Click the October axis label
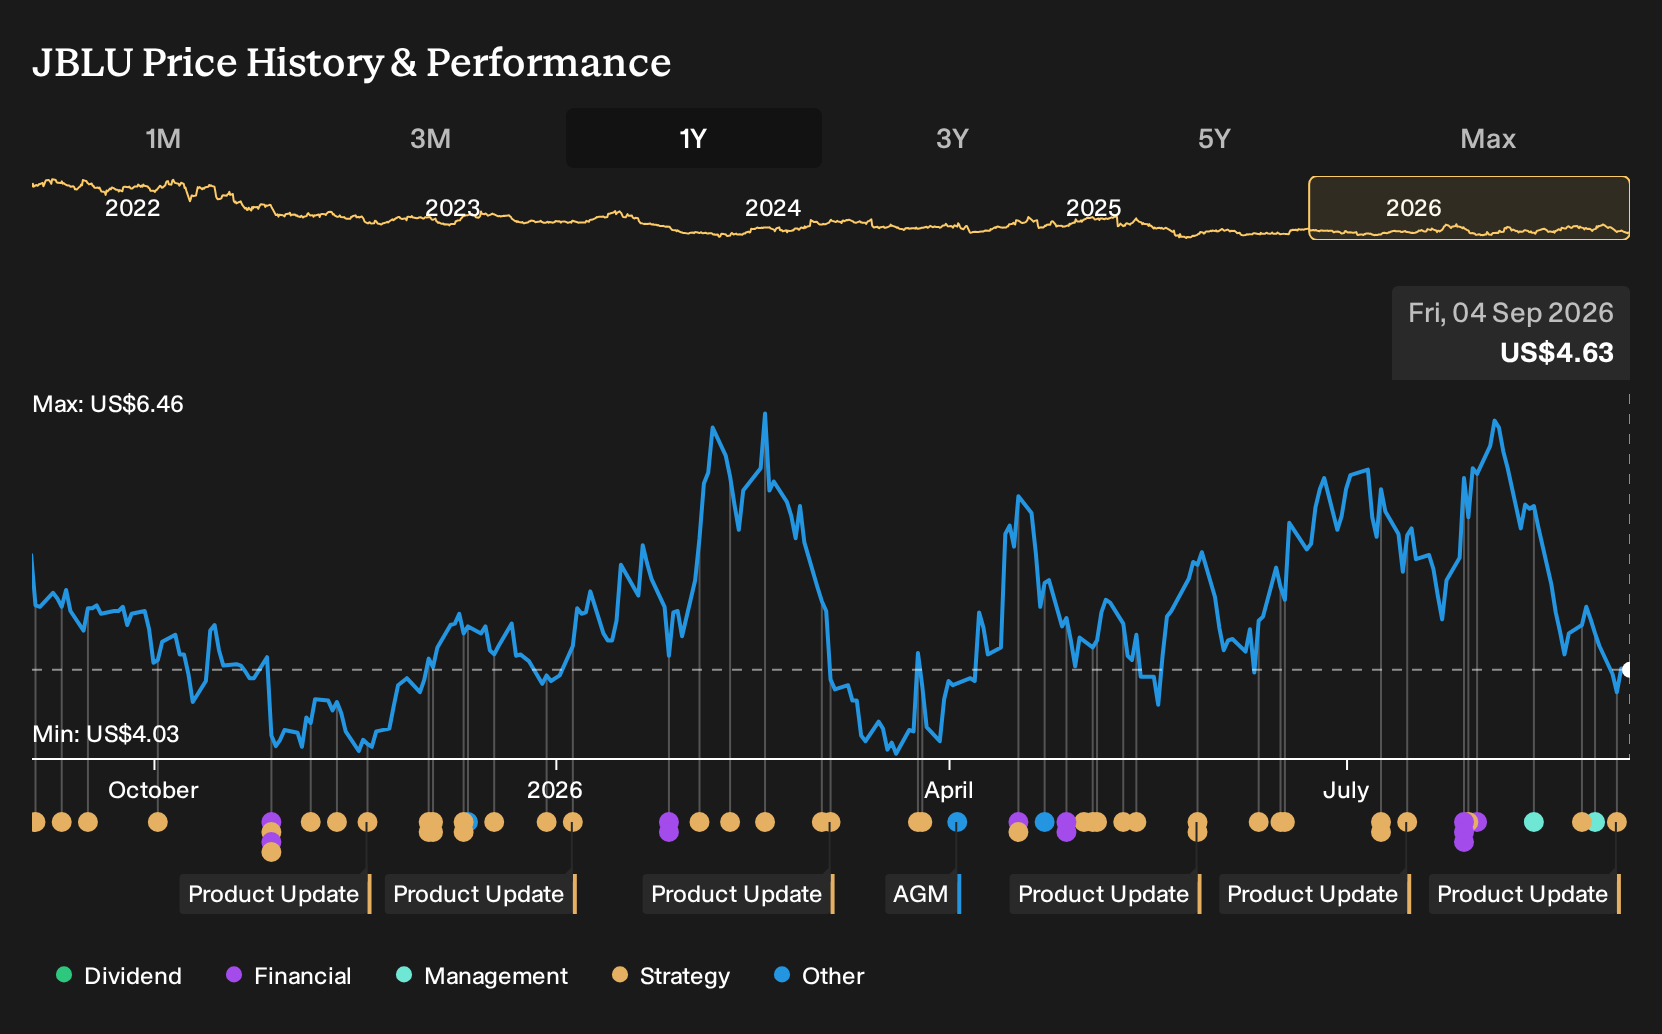1662x1034 pixels. (x=153, y=790)
